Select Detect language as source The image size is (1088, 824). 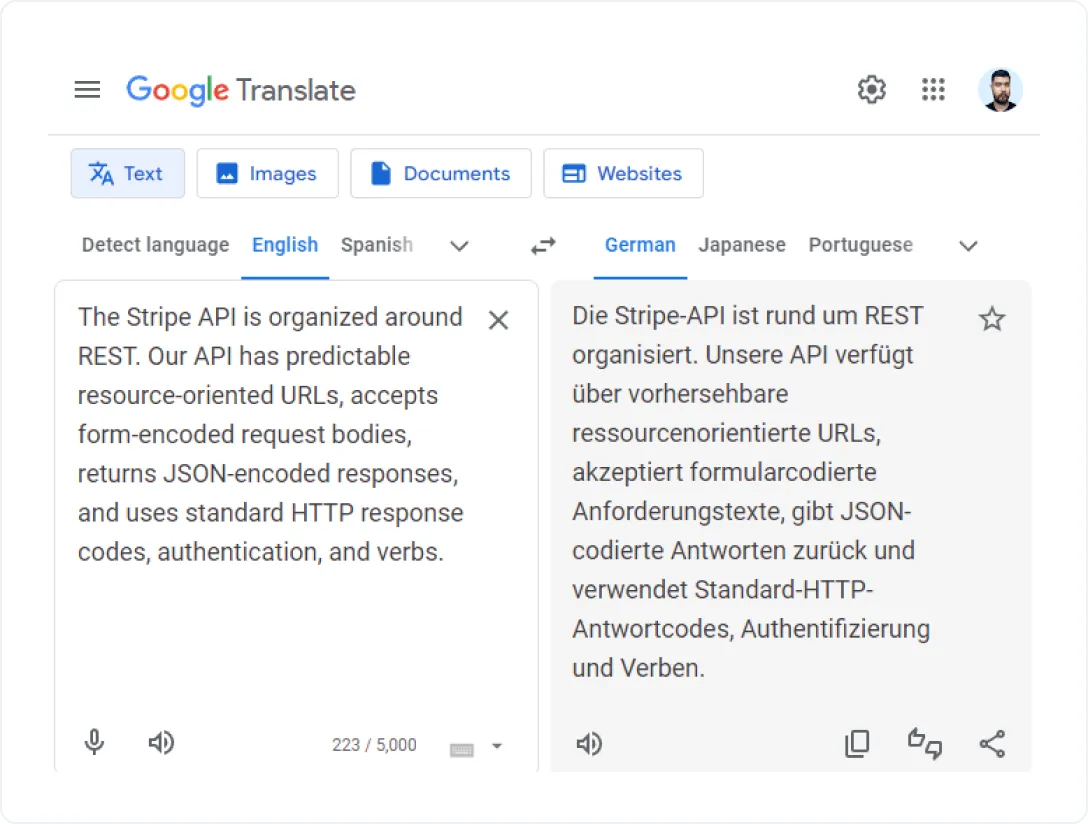155,245
